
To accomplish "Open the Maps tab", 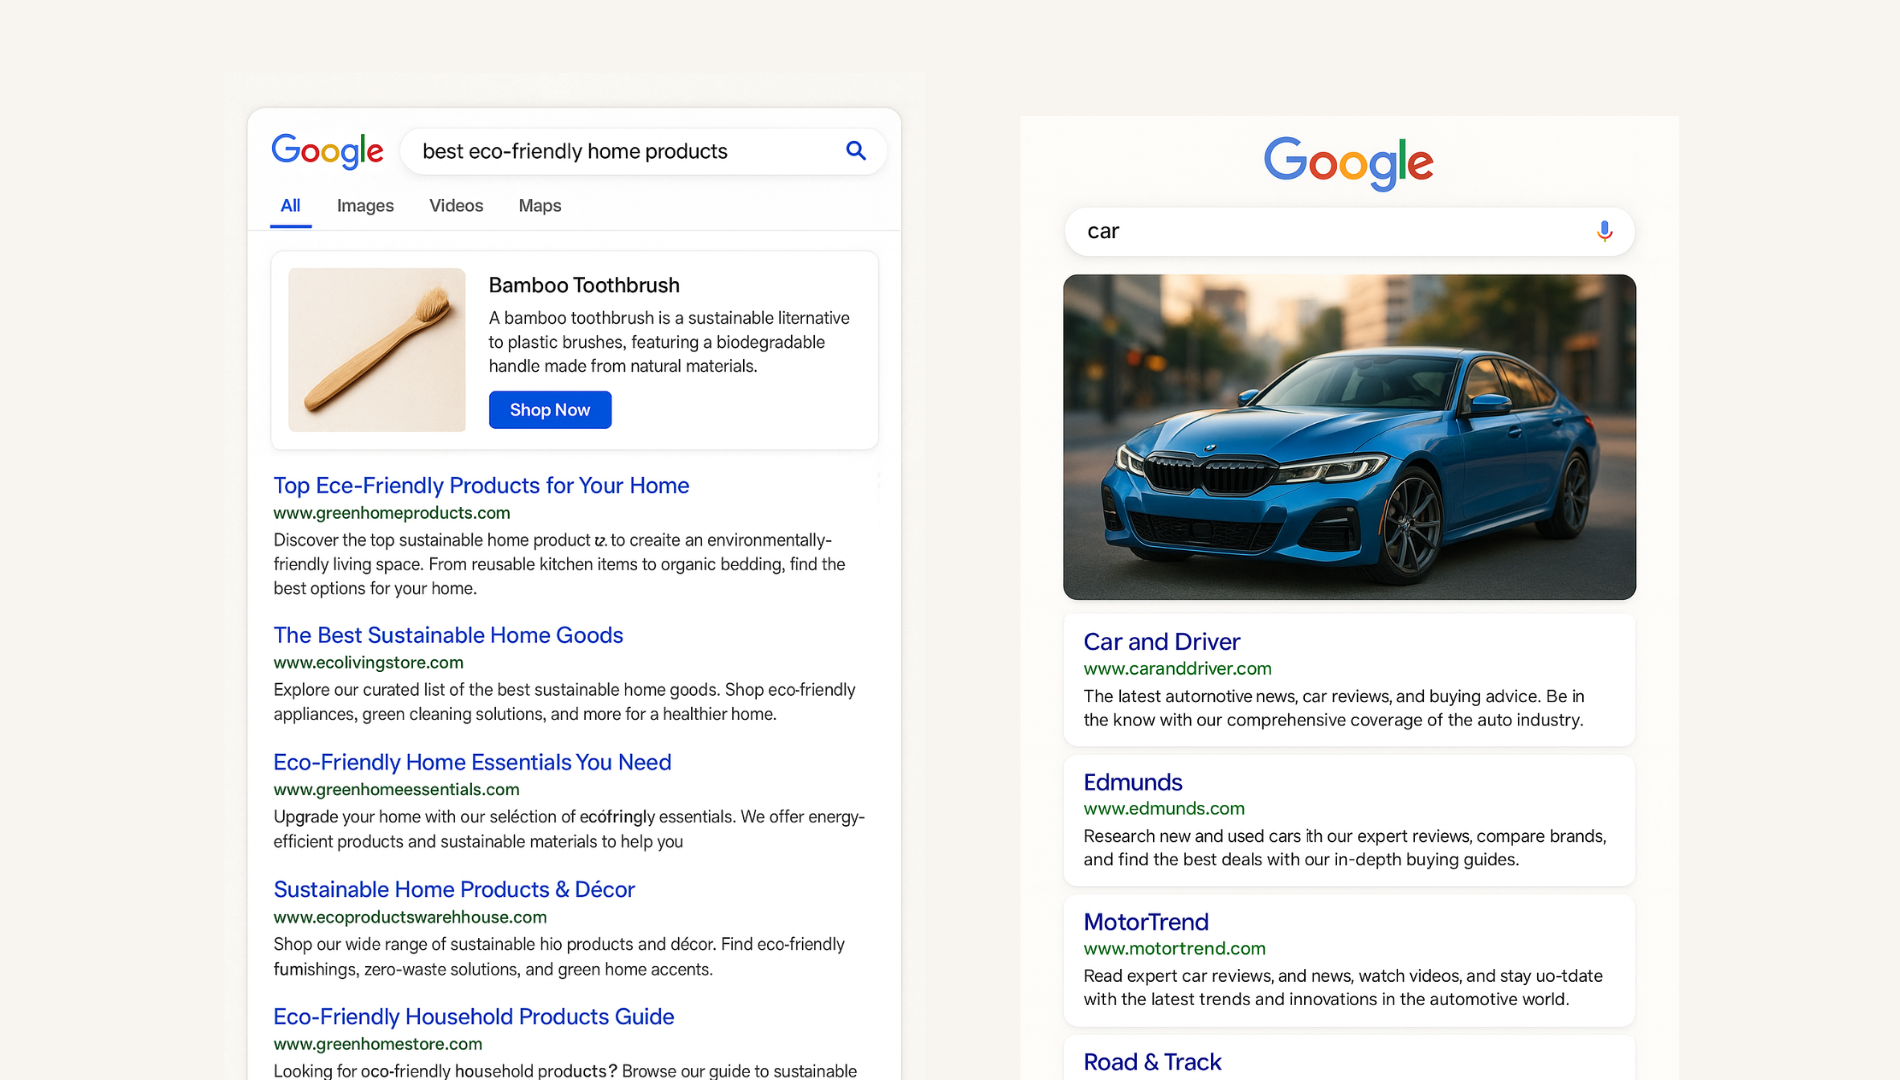I will [x=540, y=206].
